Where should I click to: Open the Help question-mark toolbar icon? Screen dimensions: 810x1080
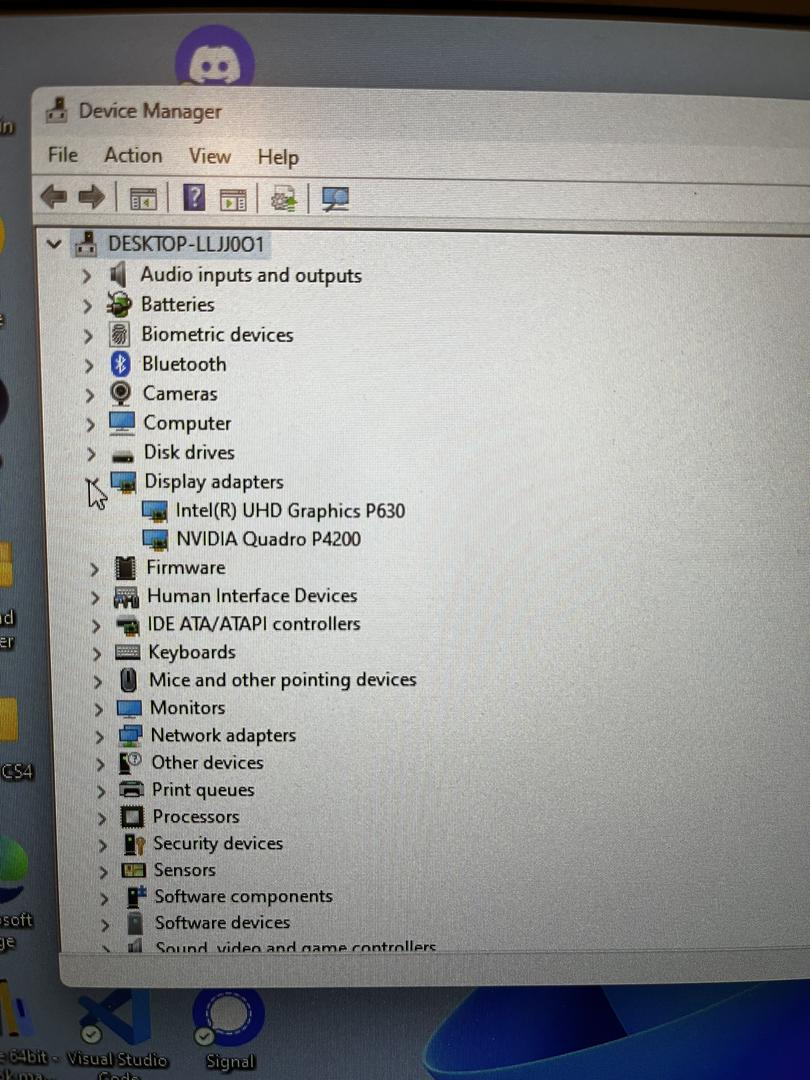(194, 198)
